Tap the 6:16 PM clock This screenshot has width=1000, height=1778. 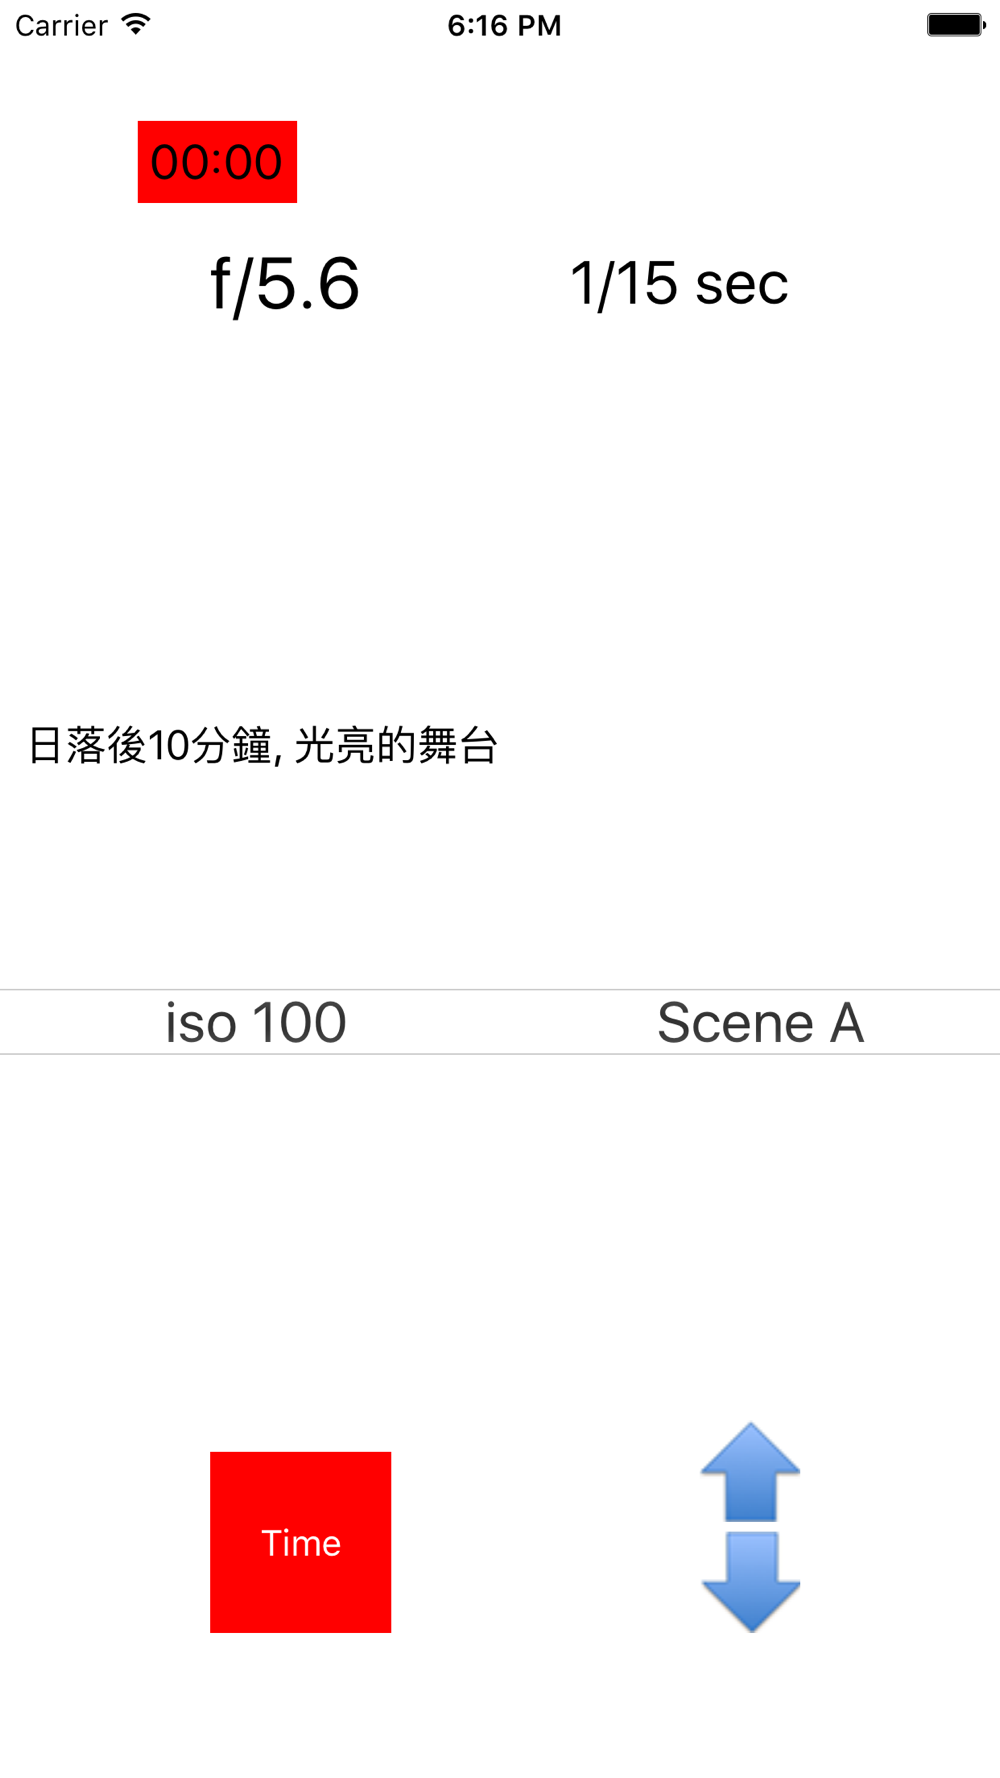(x=504, y=25)
